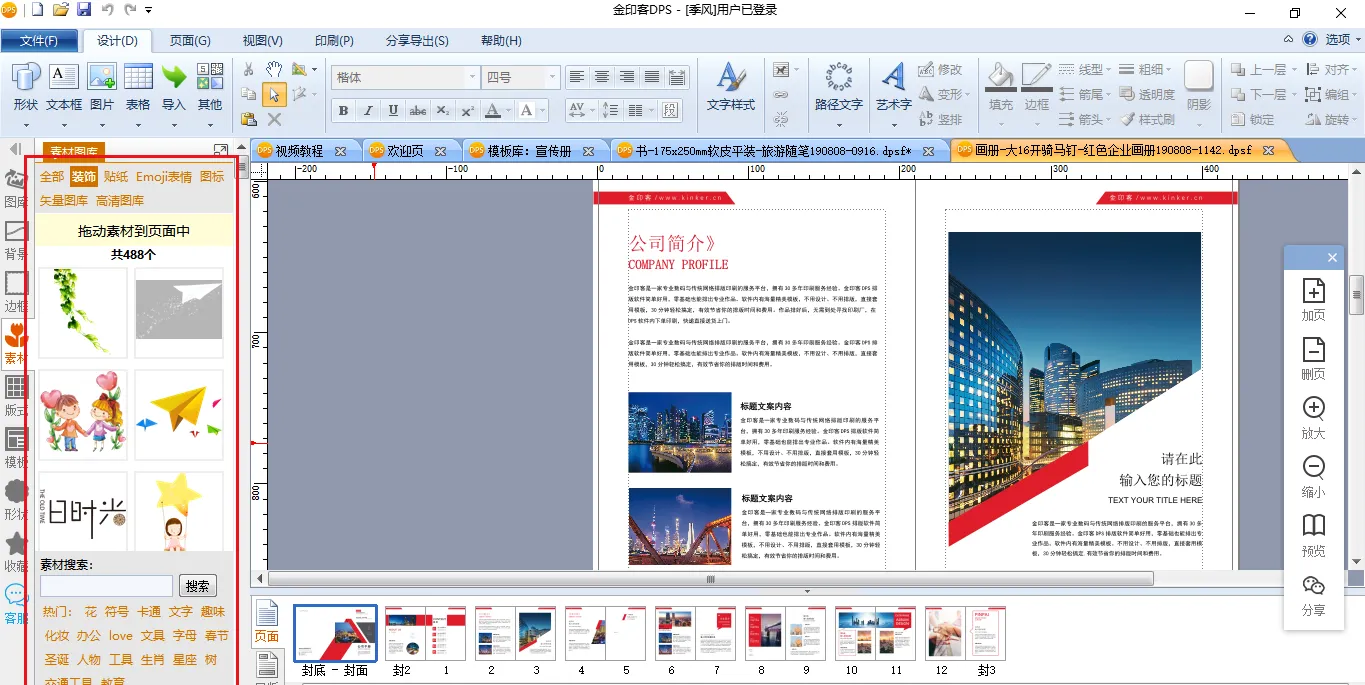Select the hand pan tool
This screenshot has height=685, width=1365.
[273, 69]
